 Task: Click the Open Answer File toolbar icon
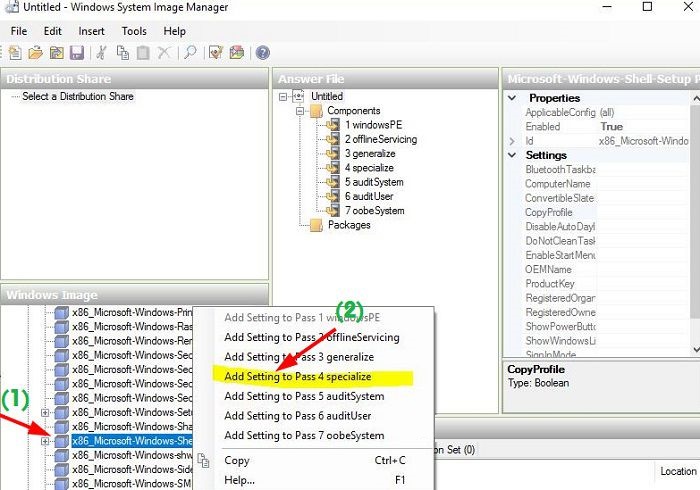(35, 53)
